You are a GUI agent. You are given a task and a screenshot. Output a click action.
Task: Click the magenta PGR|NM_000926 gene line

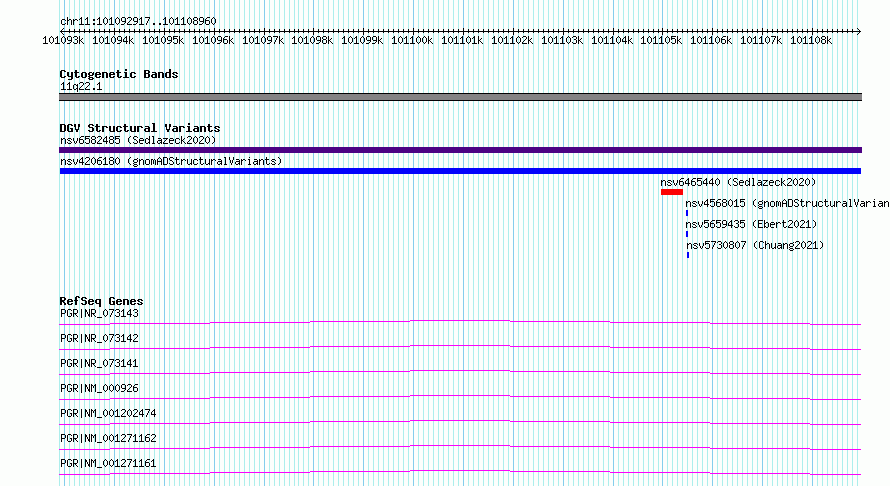(x=460, y=397)
